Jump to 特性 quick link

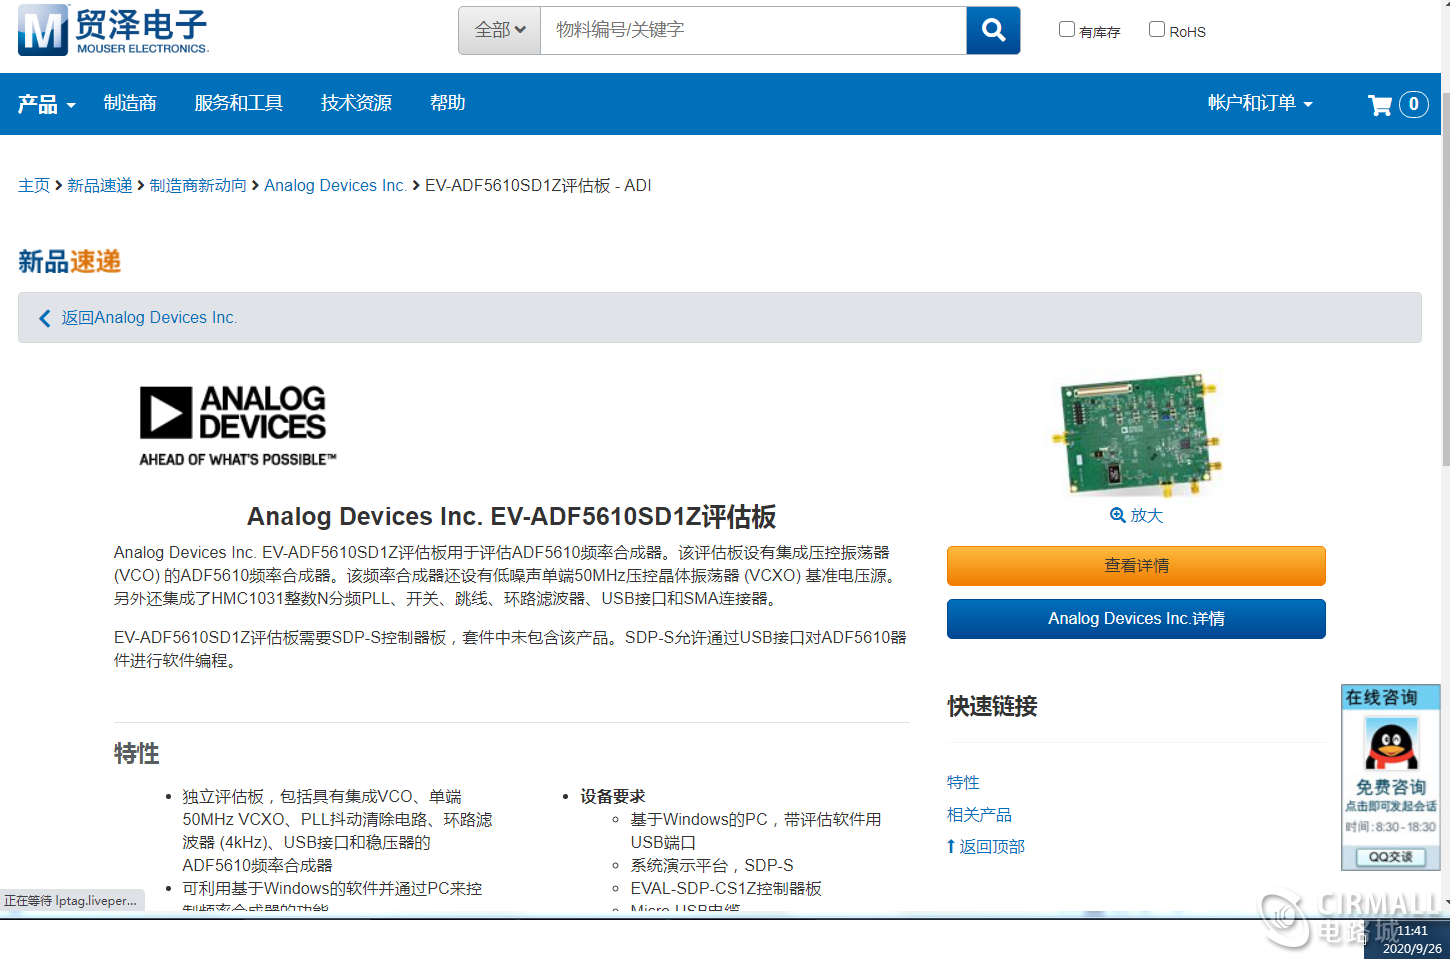point(963,782)
